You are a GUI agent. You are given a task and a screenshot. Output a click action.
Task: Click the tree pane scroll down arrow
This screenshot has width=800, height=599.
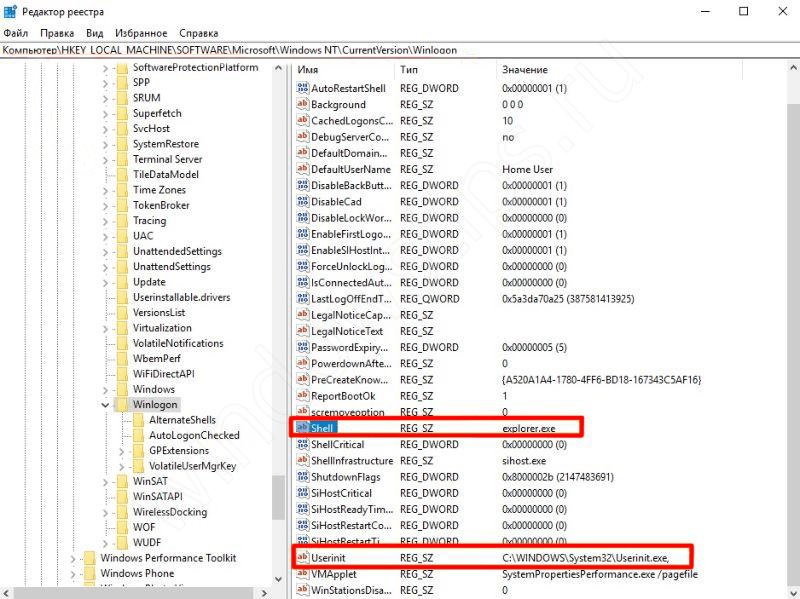278,579
